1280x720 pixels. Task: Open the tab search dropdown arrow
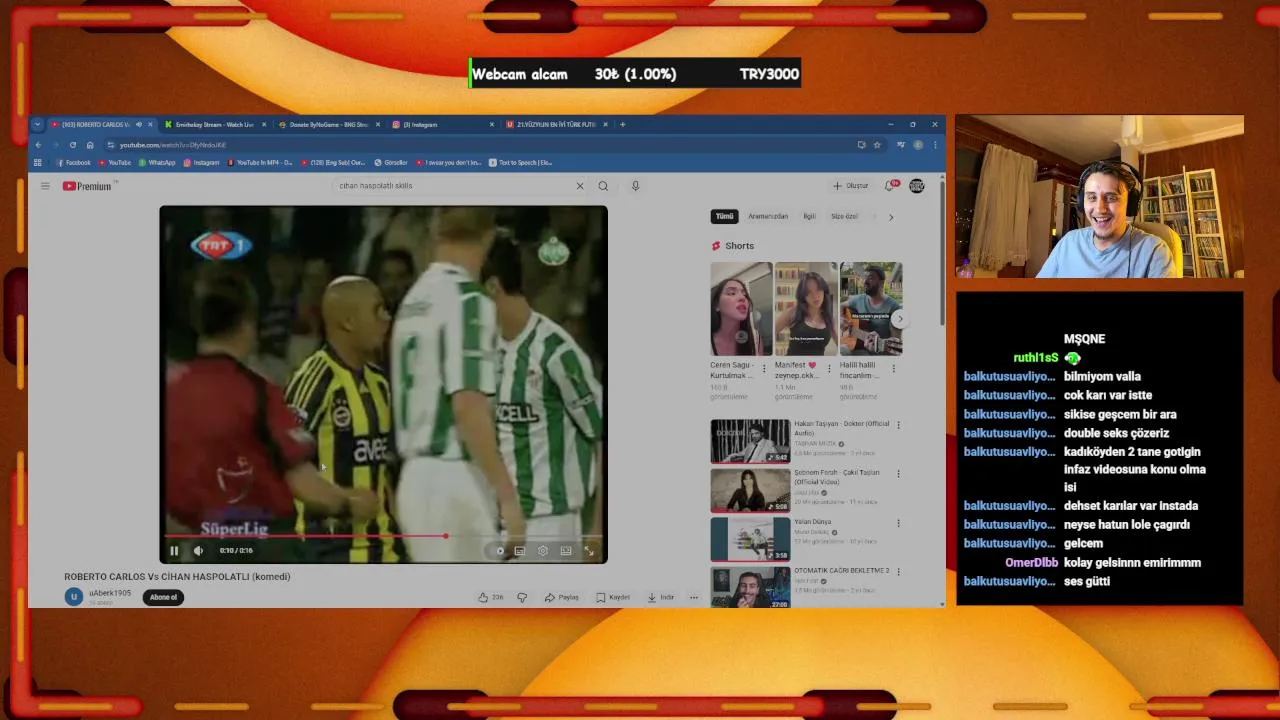pos(37,125)
